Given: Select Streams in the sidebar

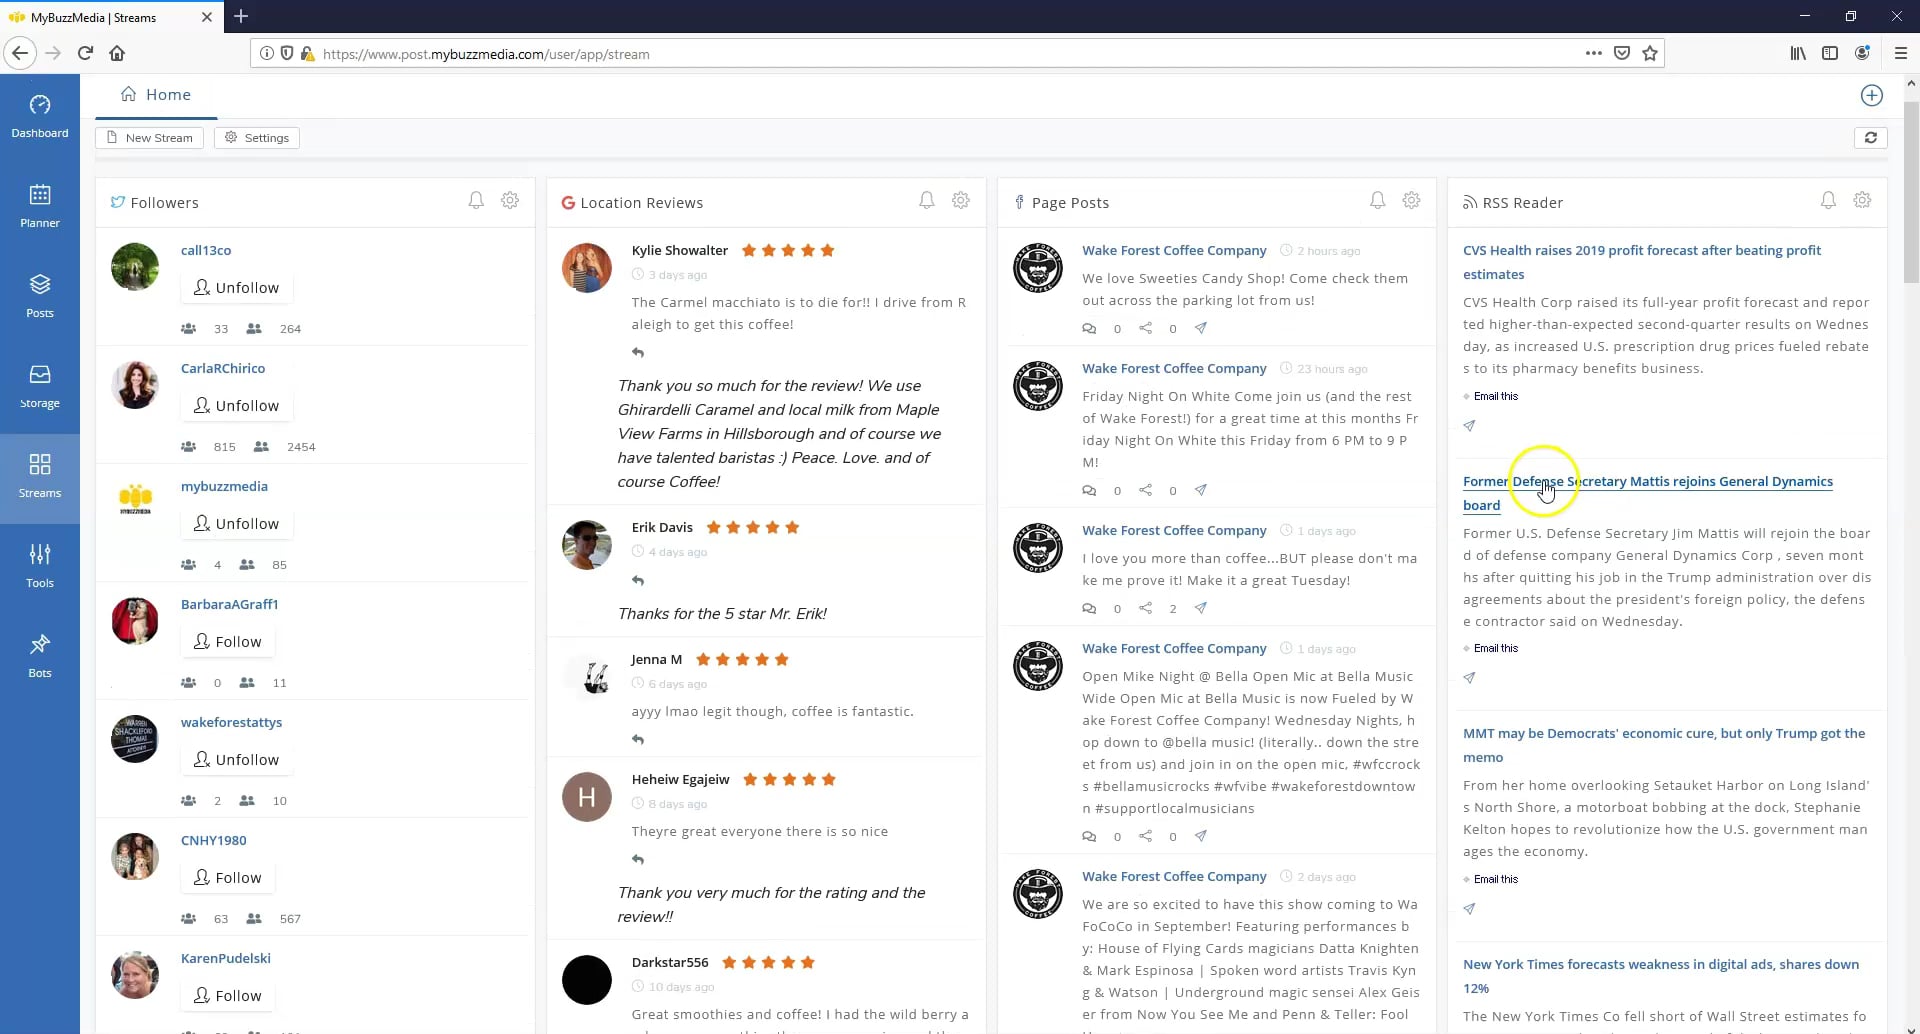Looking at the screenshot, I should click(x=40, y=478).
